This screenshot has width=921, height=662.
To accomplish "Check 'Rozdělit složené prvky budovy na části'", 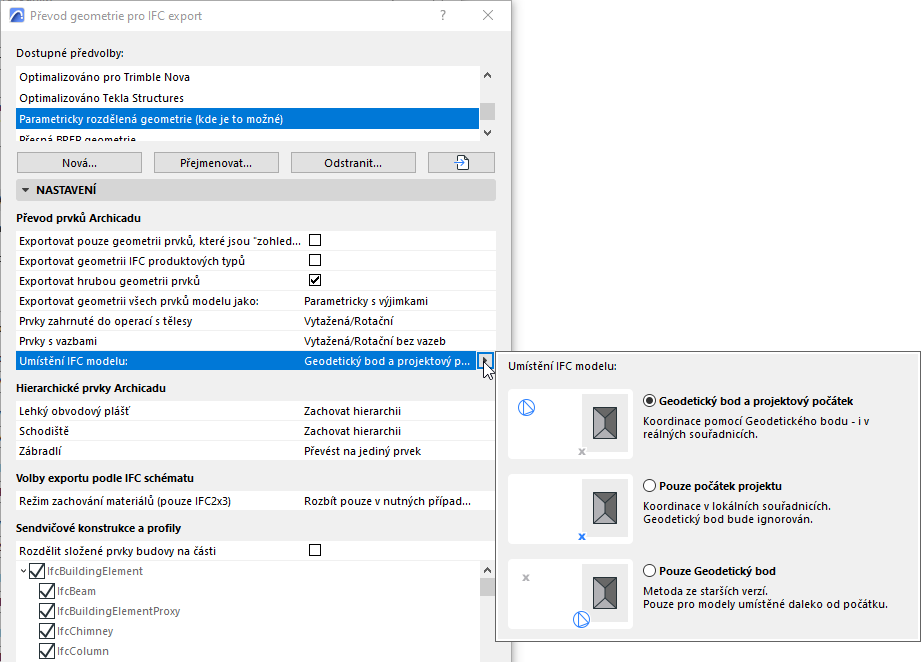I will click(315, 550).
